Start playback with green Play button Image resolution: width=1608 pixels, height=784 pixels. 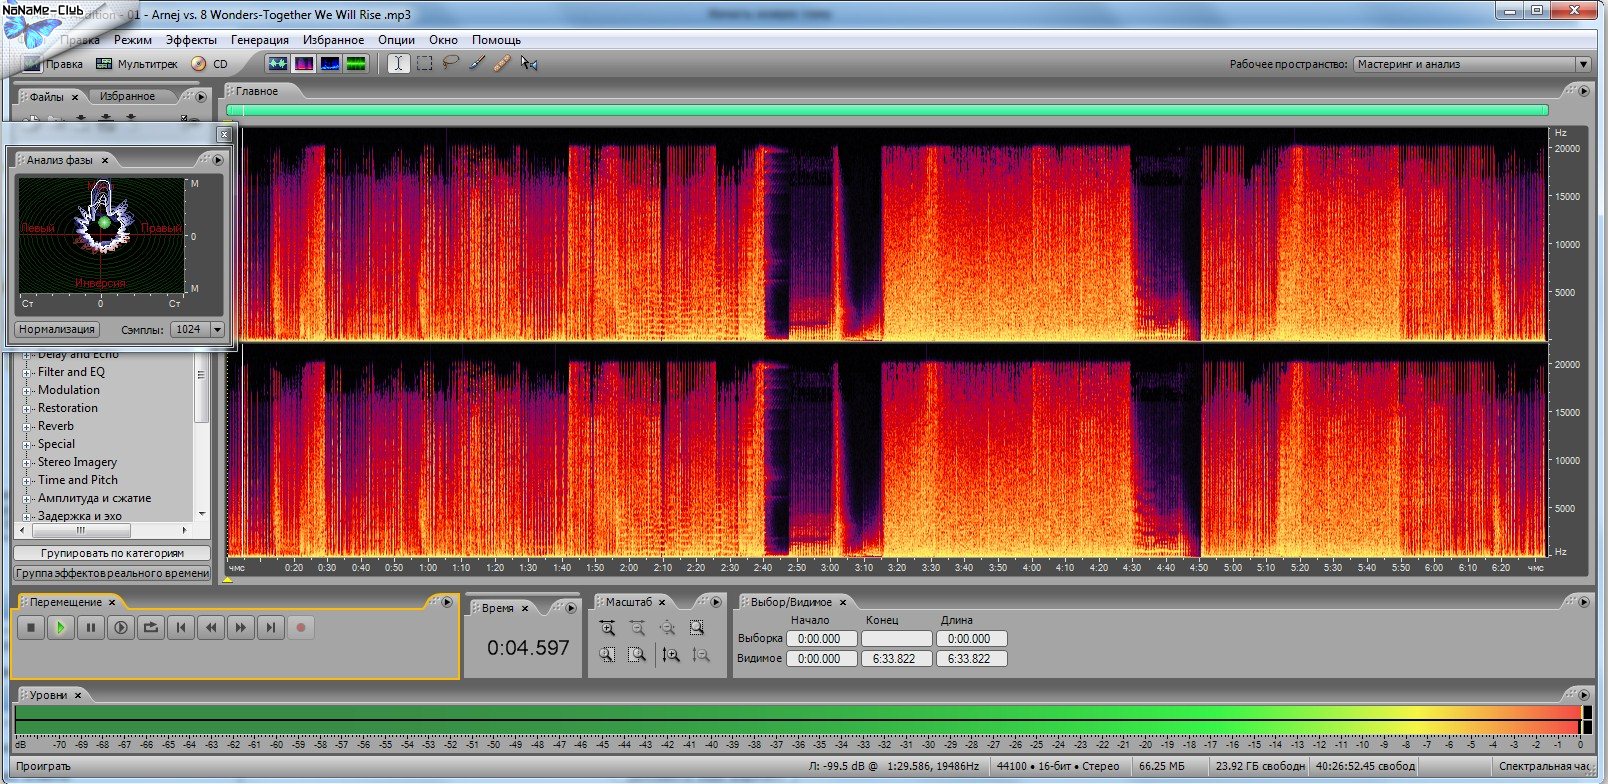point(61,628)
